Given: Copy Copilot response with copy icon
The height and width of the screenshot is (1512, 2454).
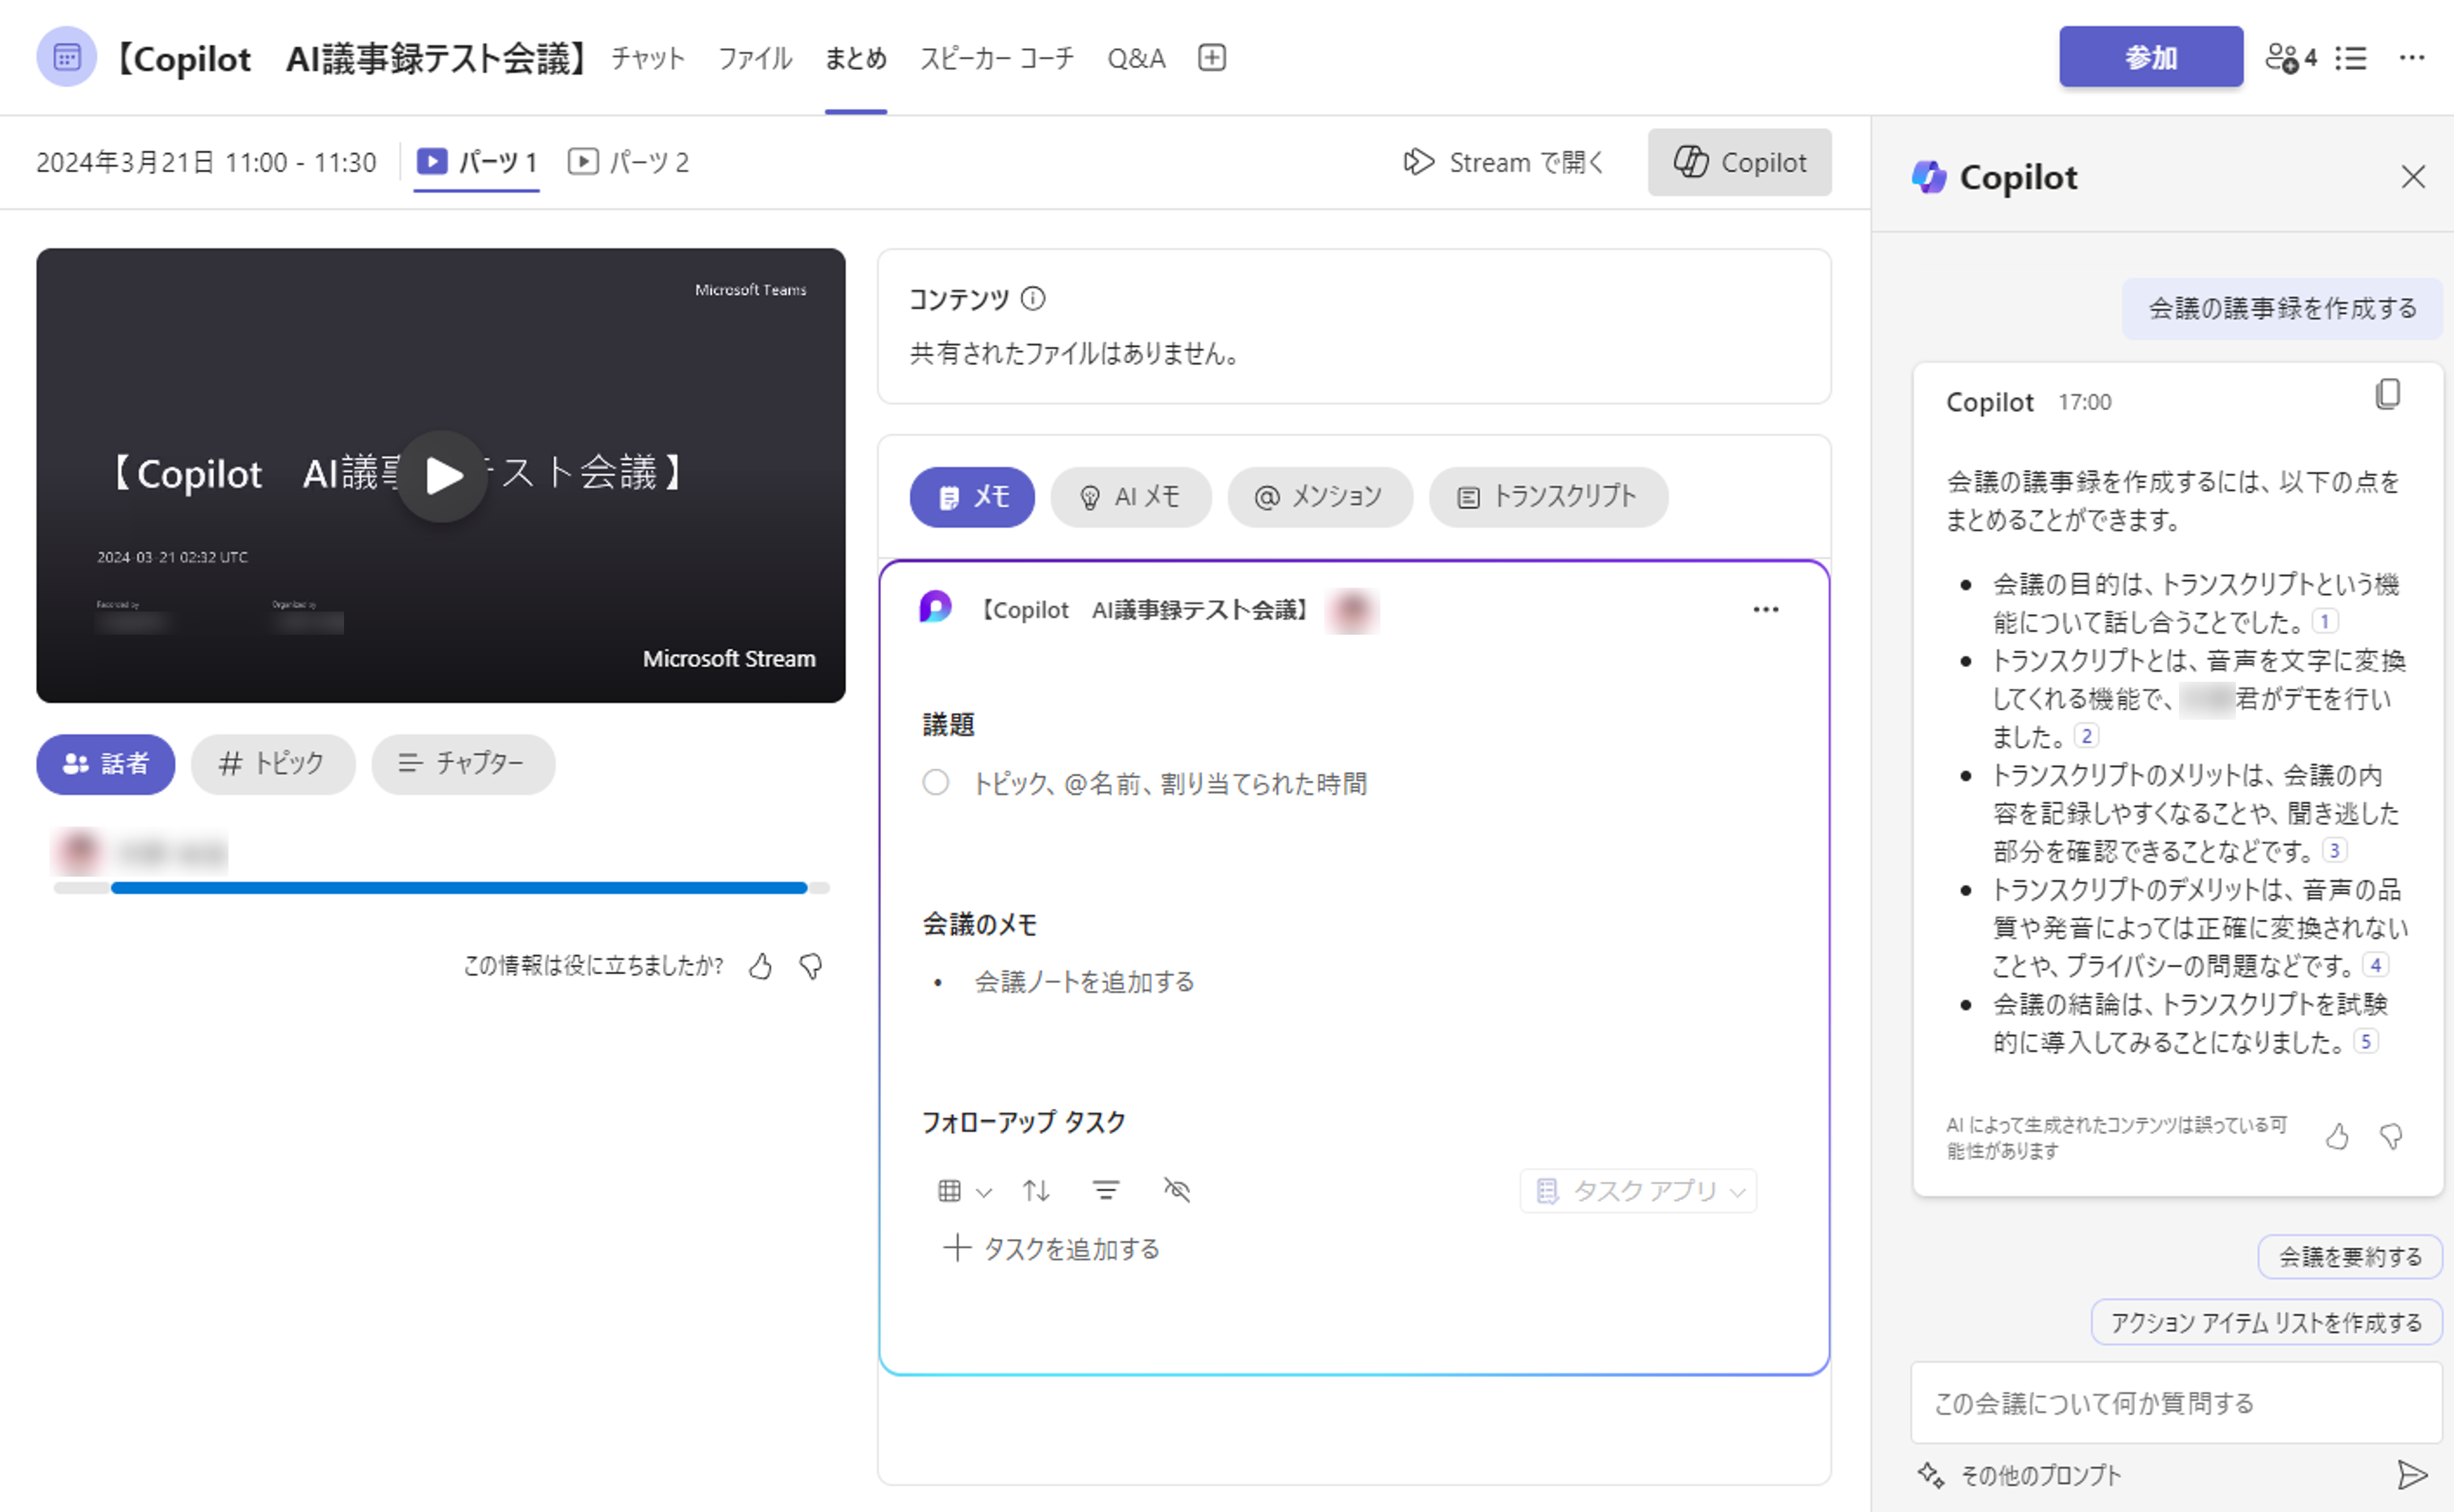Looking at the screenshot, I should pyautogui.click(x=2387, y=395).
